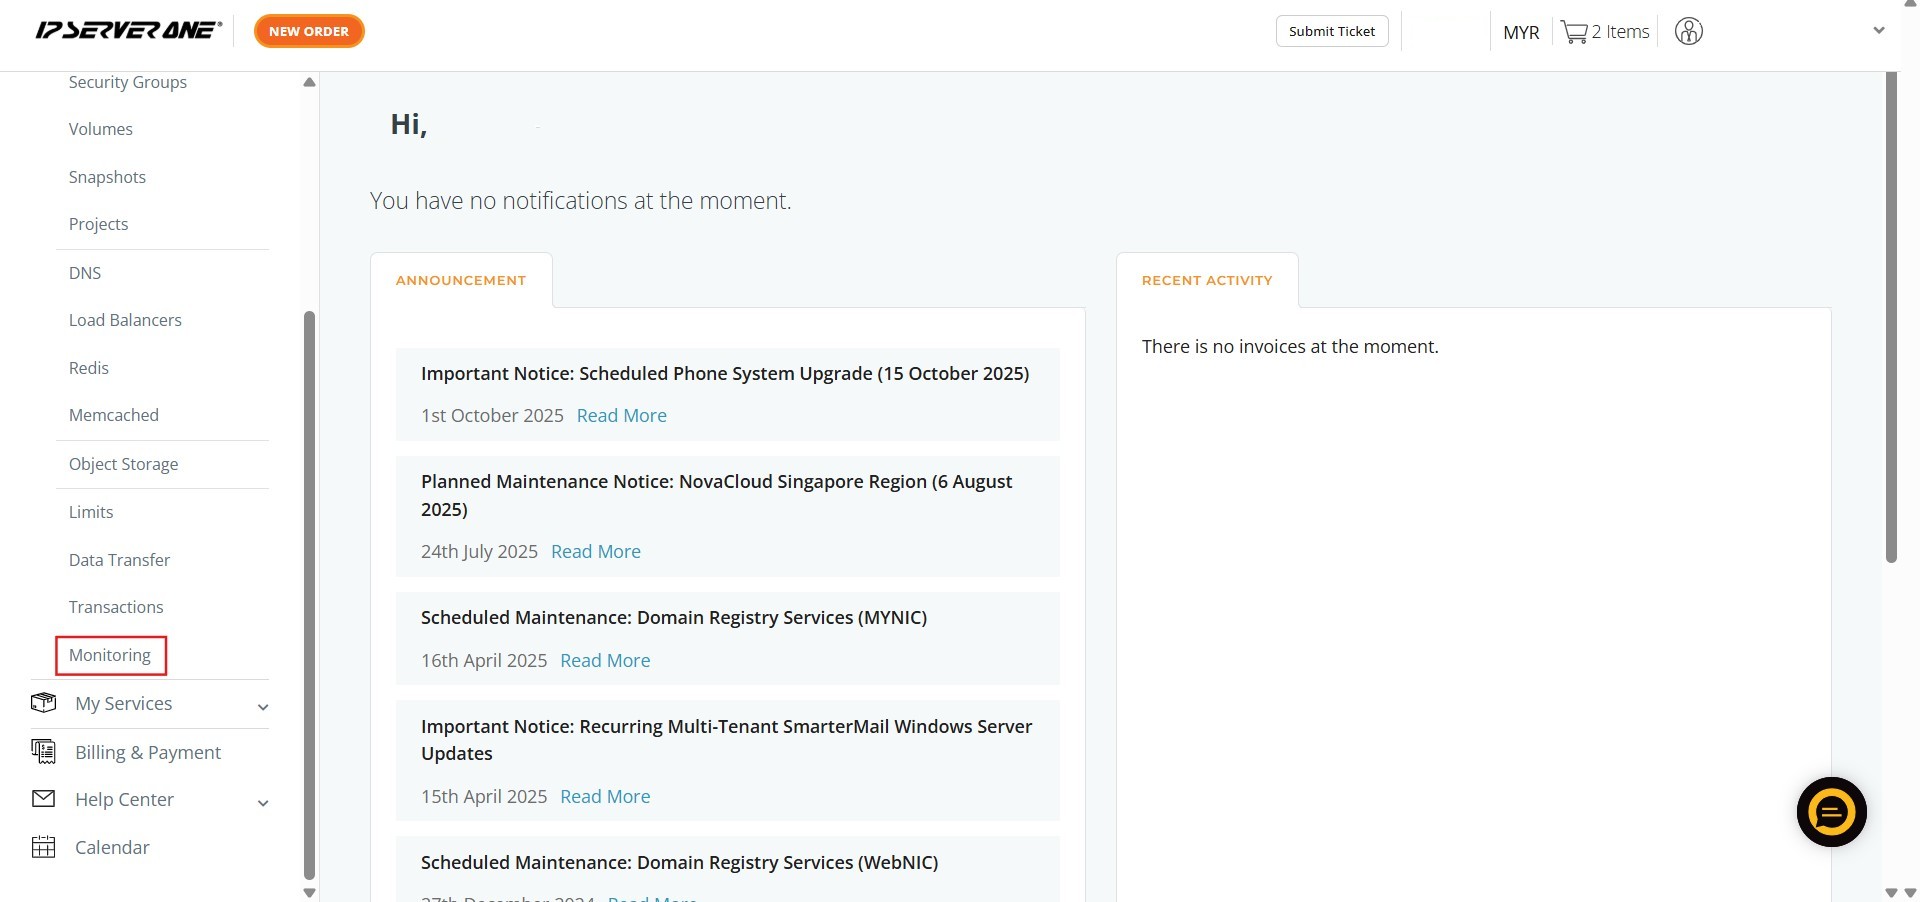Open the live chat bubble
Viewport: 1920px width, 902px height.
(x=1831, y=812)
